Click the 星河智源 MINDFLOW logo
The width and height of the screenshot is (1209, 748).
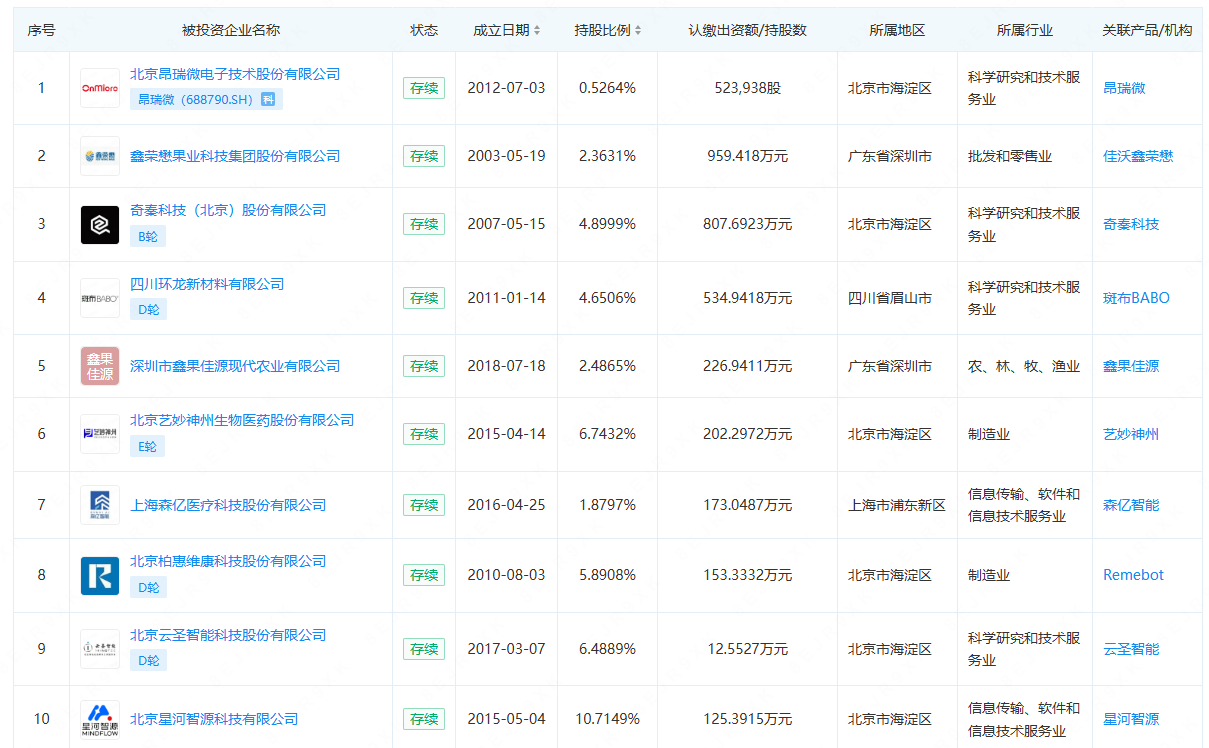pyautogui.click(x=100, y=719)
